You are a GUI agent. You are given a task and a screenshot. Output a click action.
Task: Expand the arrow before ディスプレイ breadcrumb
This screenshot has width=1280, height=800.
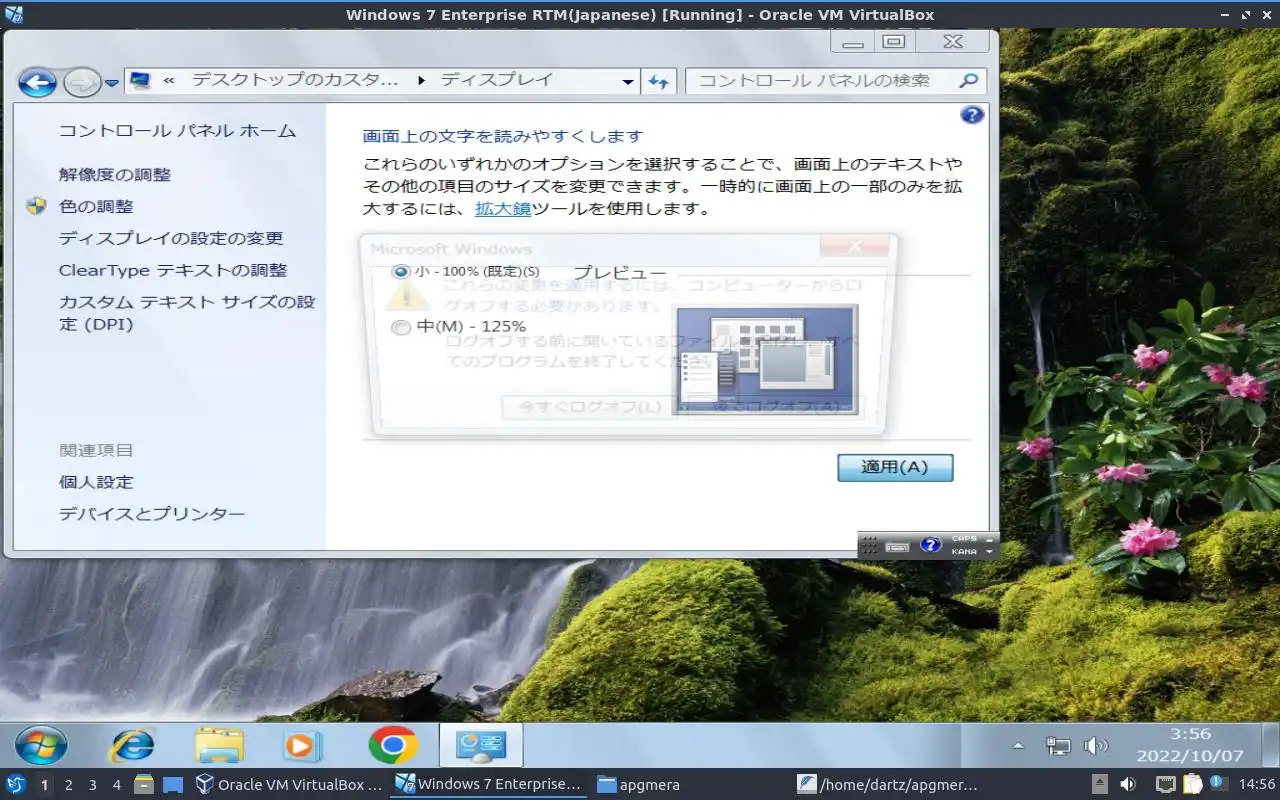point(421,81)
